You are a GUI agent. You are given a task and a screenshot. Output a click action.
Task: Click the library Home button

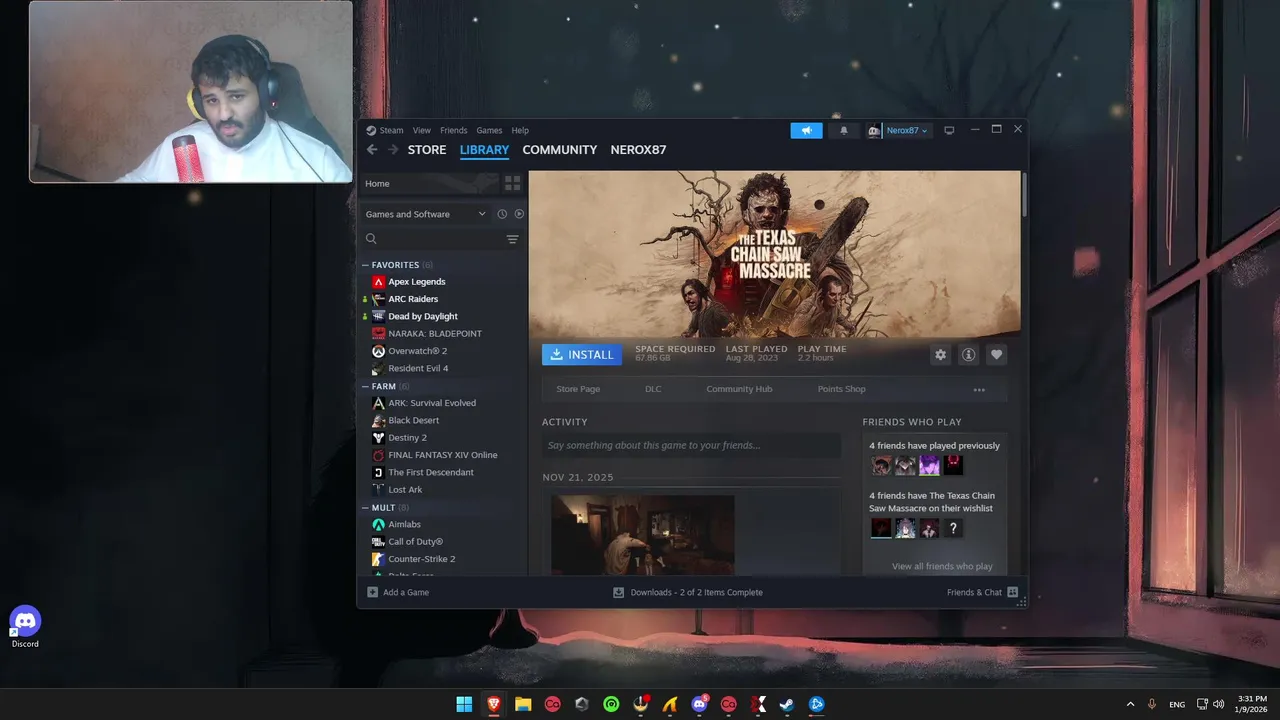430,184
